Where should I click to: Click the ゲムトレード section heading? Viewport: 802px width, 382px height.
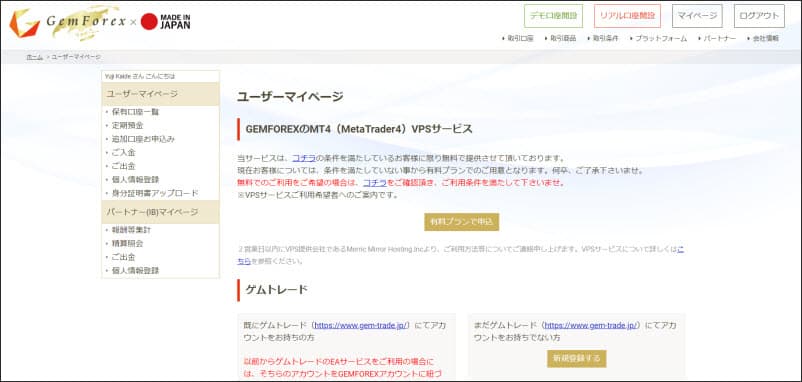coord(277,289)
